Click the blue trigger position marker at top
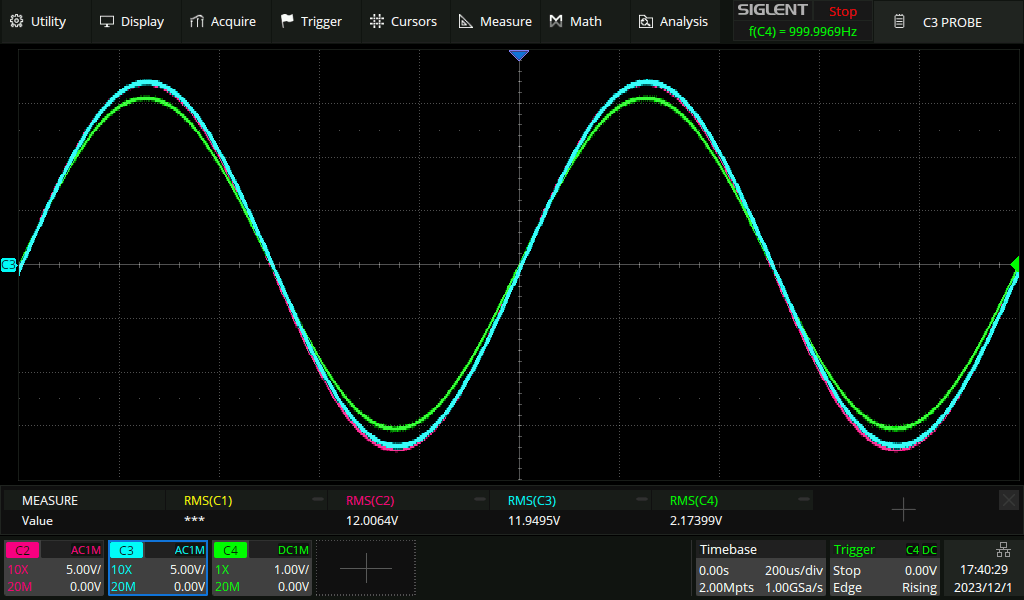 click(519, 55)
